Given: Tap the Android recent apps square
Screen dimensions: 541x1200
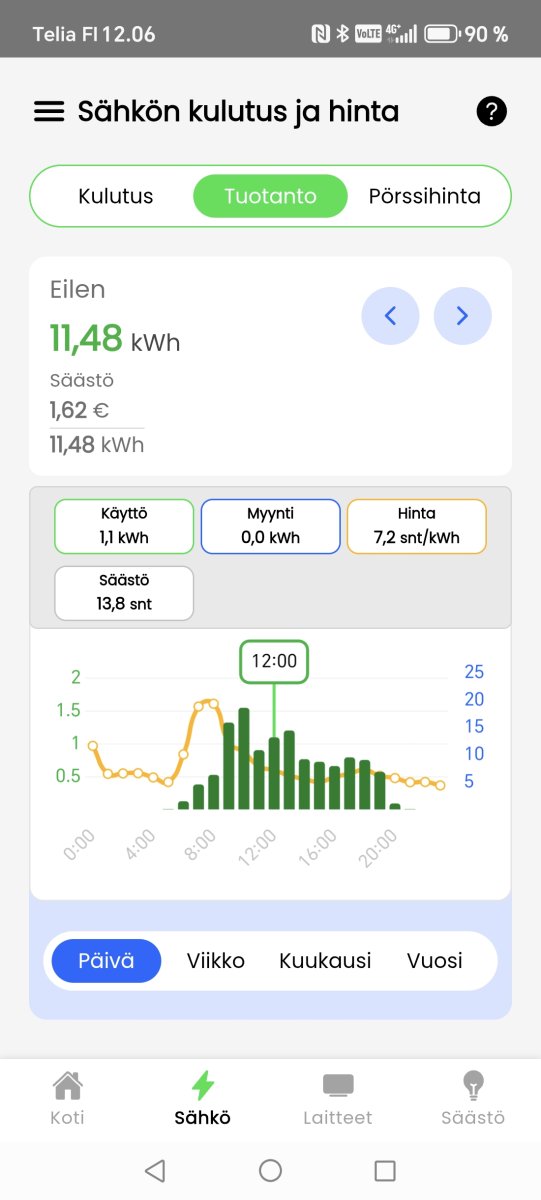Looking at the screenshot, I should tap(385, 1171).
